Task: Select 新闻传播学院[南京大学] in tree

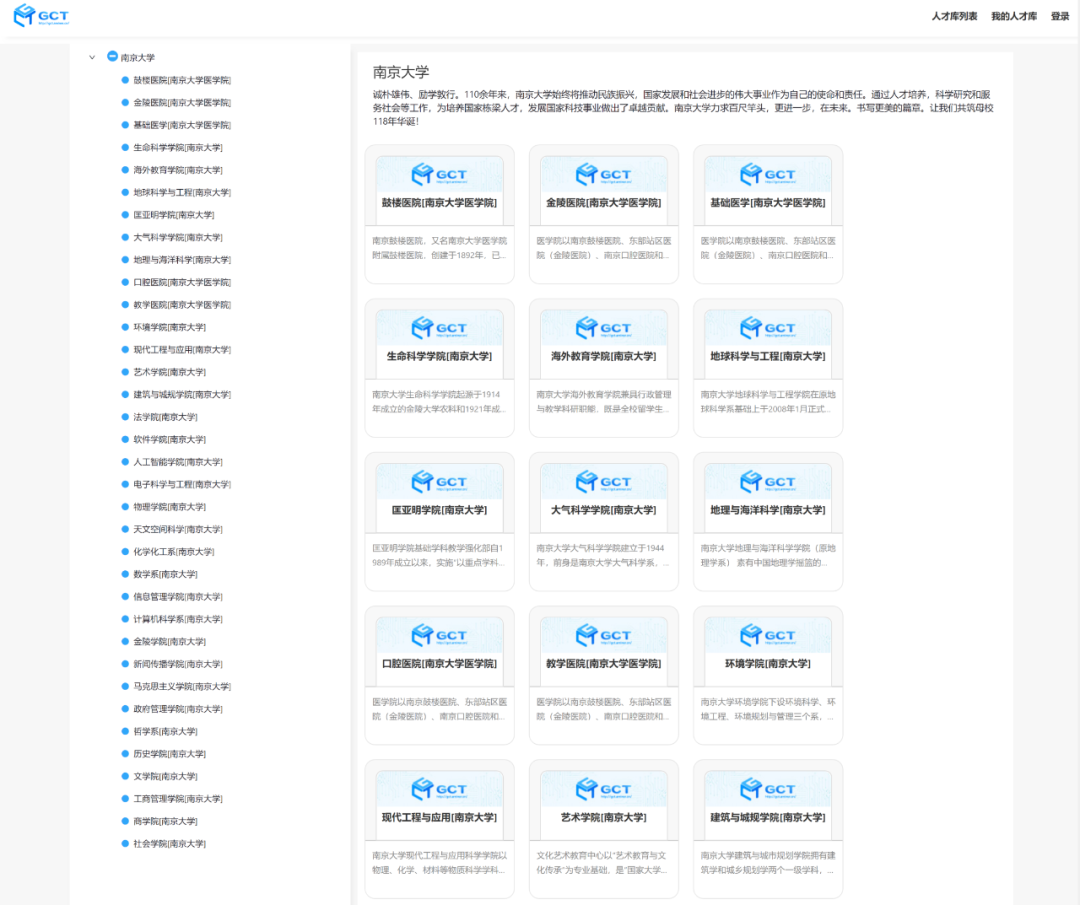Action: pyautogui.click(x=178, y=664)
